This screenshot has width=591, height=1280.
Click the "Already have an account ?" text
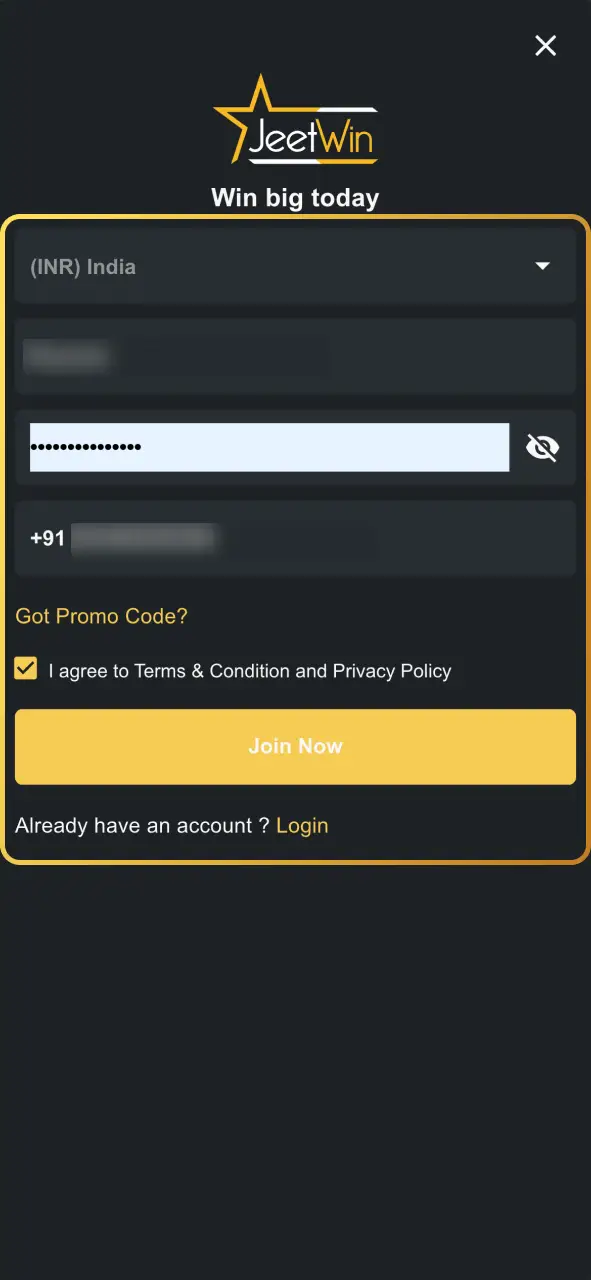142,825
